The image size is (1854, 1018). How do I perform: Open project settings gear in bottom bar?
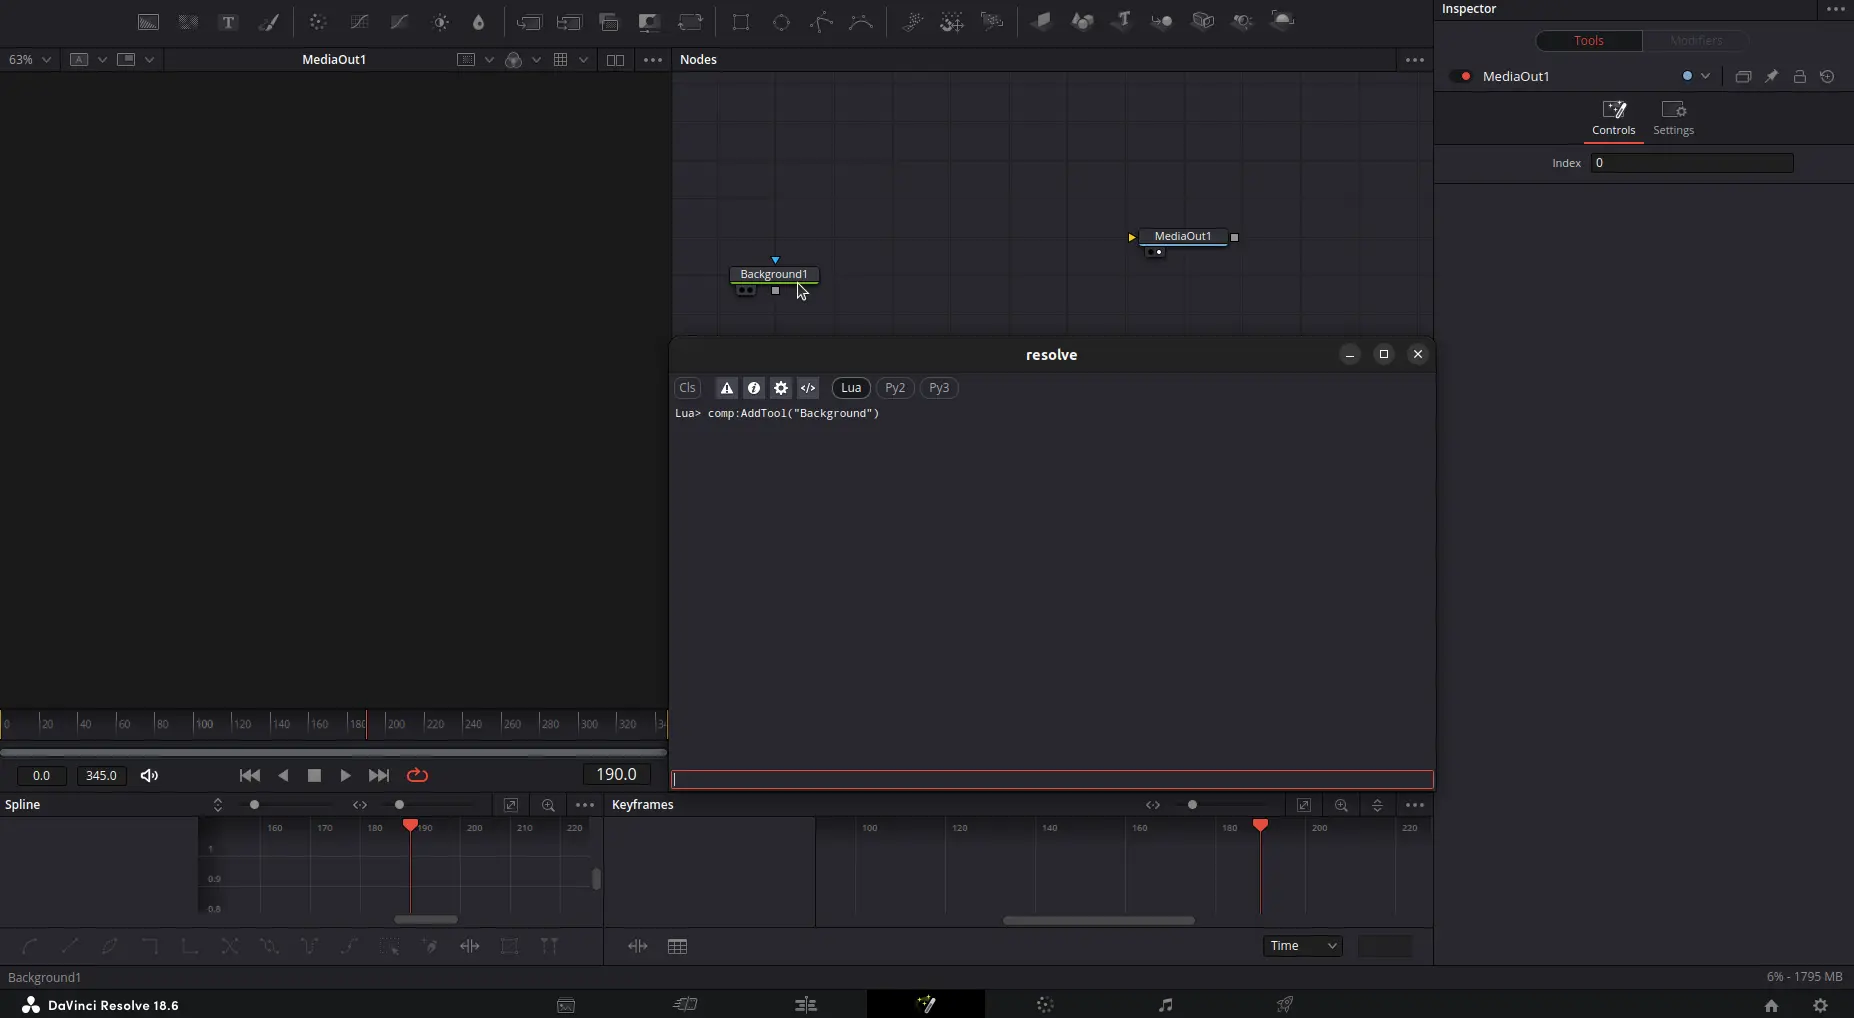click(x=1820, y=1006)
